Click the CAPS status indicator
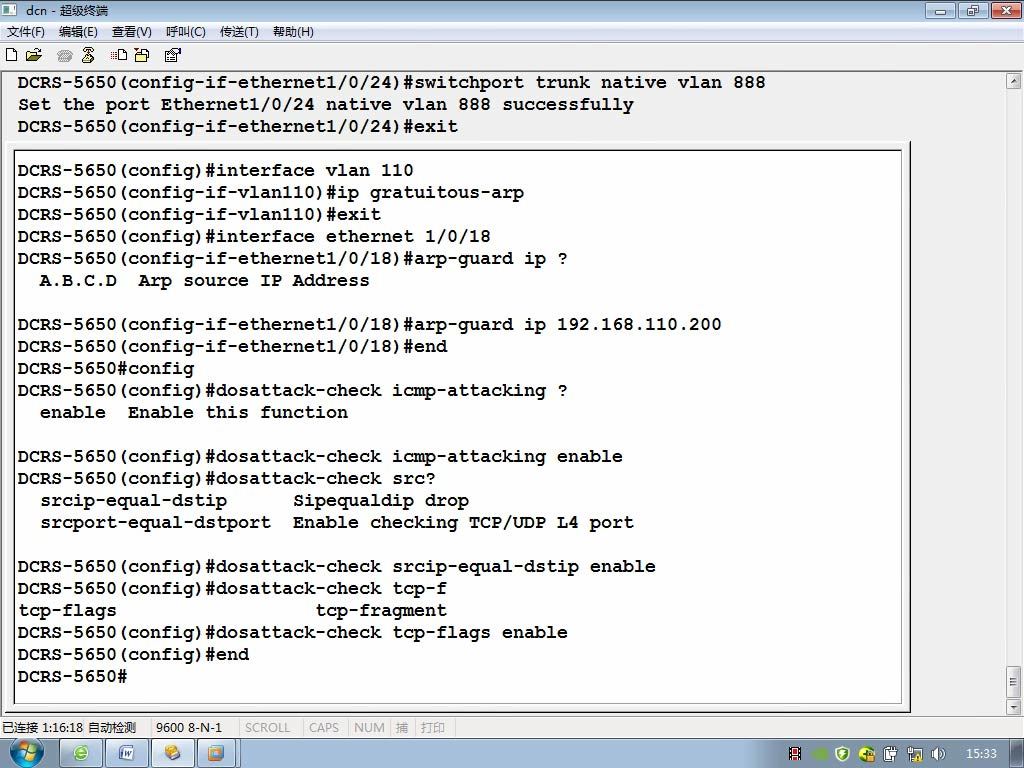Viewport: 1024px width, 768px height. point(324,727)
